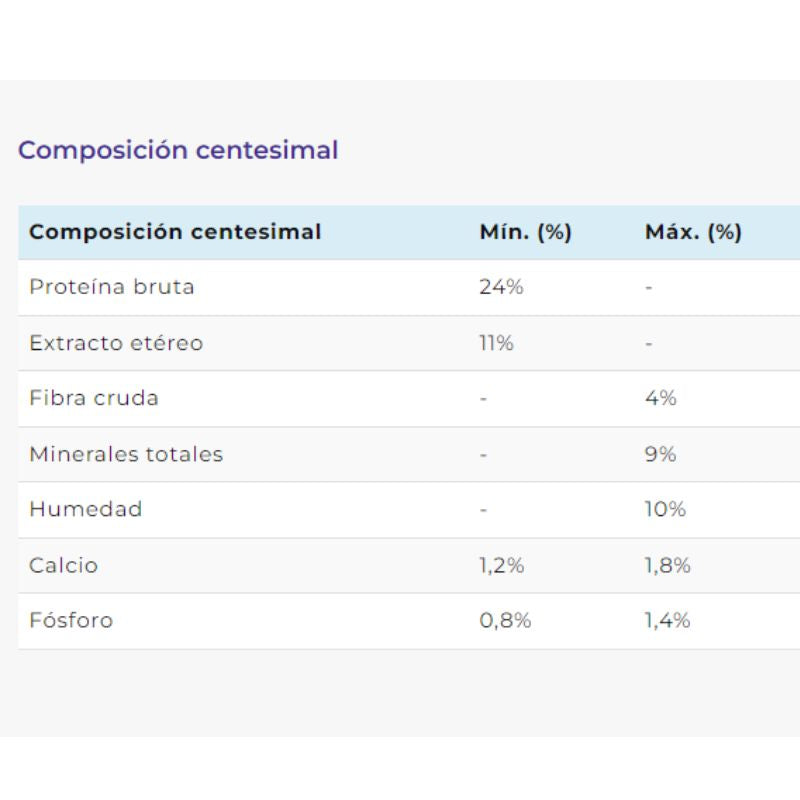800x800 pixels.
Task: Click the 1,2% Calcio minimum value
Action: 502,566
